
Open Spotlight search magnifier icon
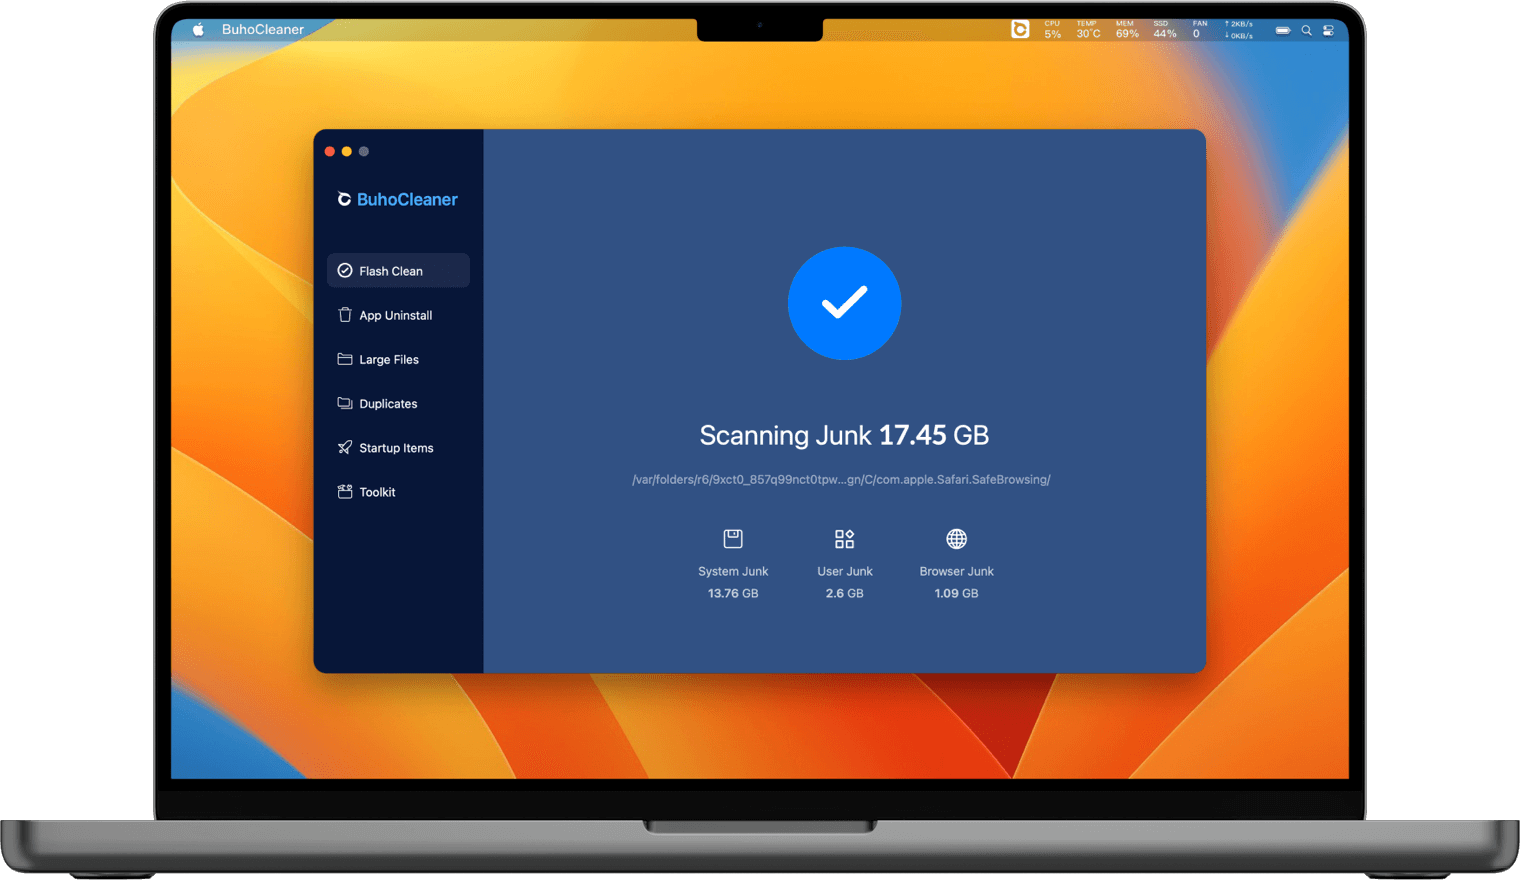(1306, 30)
